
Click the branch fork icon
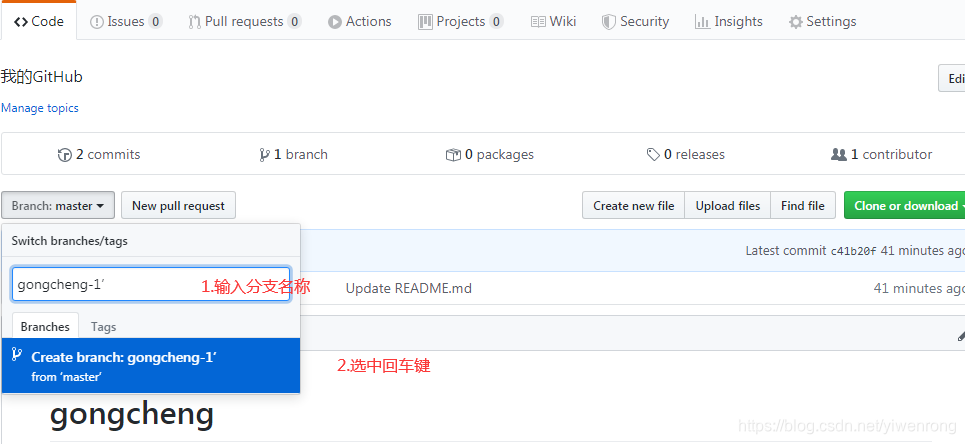click(265, 155)
